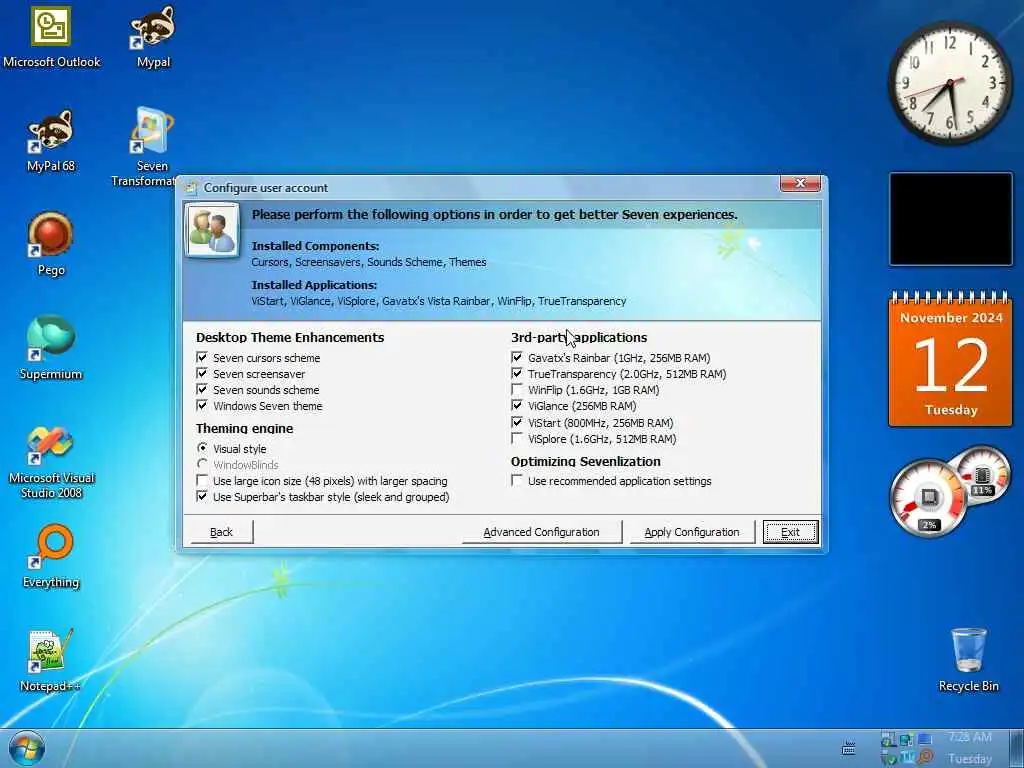Uncheck Gavatx's Rainbar application
The height and width of the screenshot is (768, 1024).
[517, 357]
